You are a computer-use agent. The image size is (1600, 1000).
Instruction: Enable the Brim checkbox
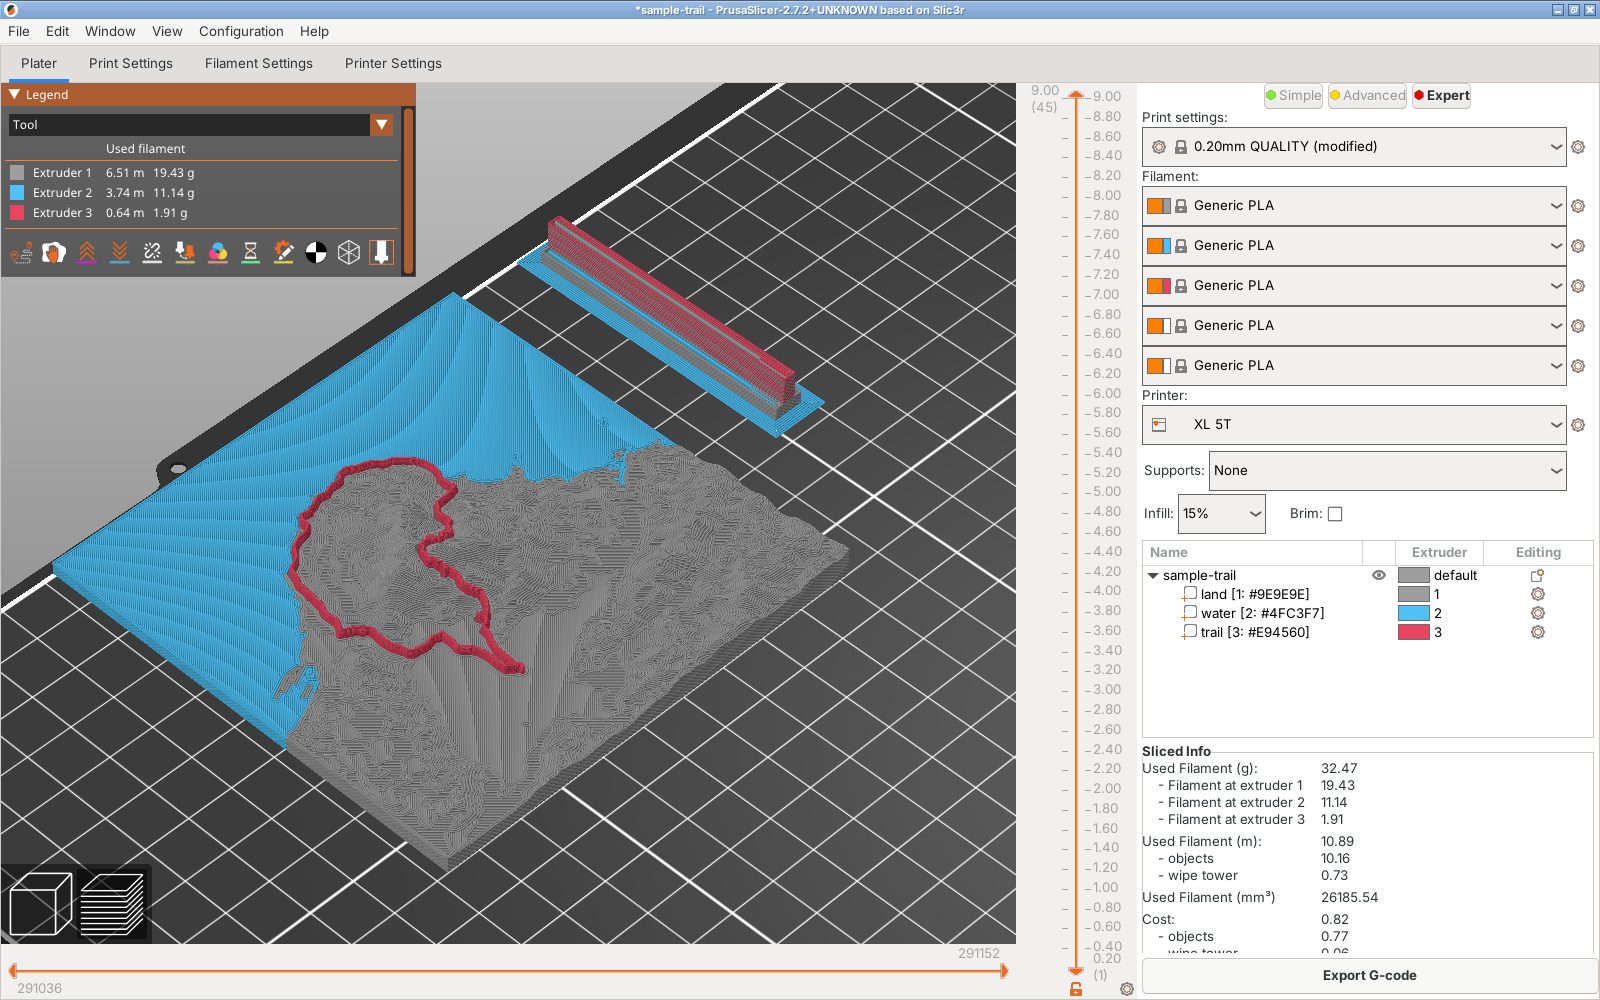(1335, 514)
